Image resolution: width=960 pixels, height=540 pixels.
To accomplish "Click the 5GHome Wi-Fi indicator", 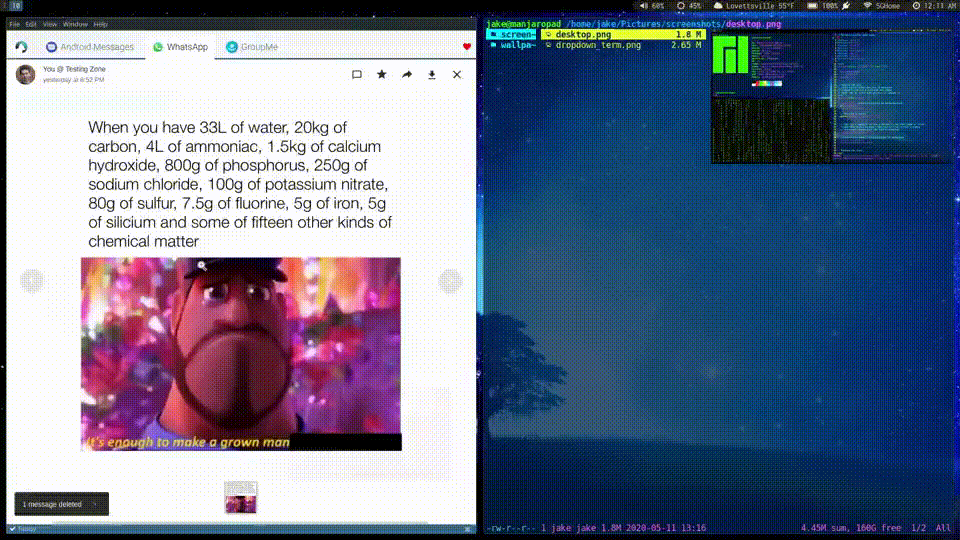I will coord(882,6).
